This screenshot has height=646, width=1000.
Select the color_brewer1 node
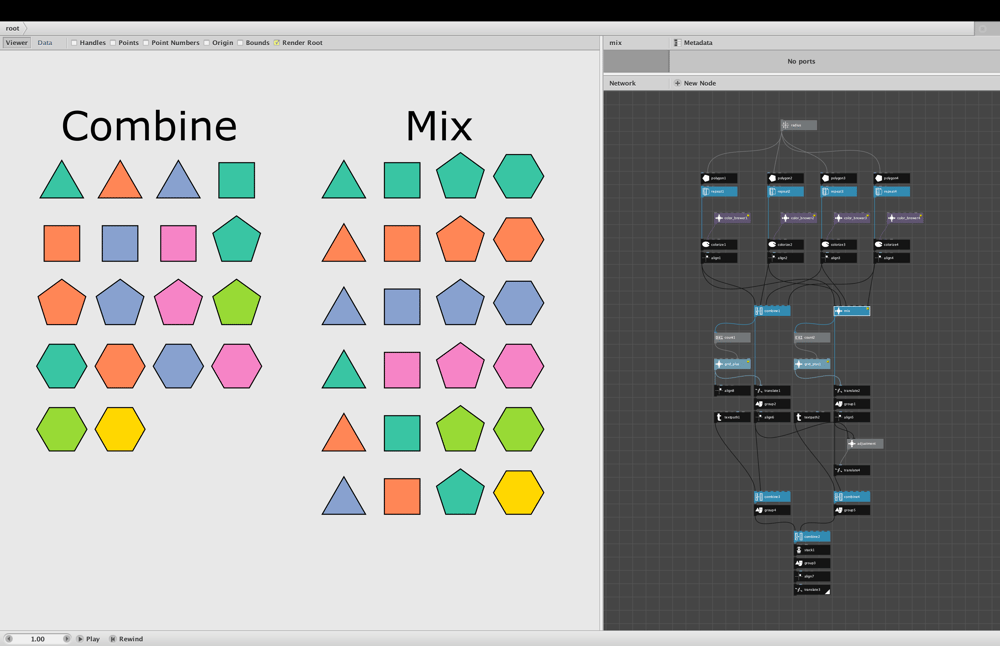[732, 218]
